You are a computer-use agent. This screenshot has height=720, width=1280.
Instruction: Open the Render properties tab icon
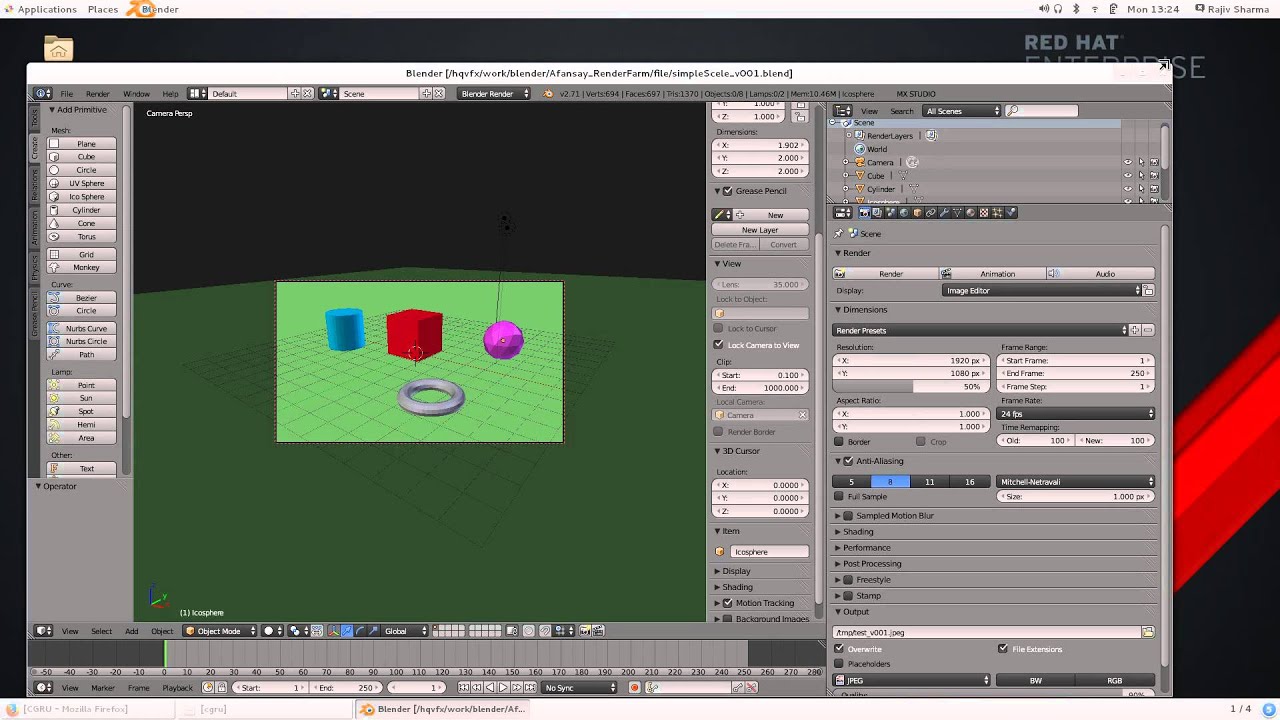coord(864,212)
